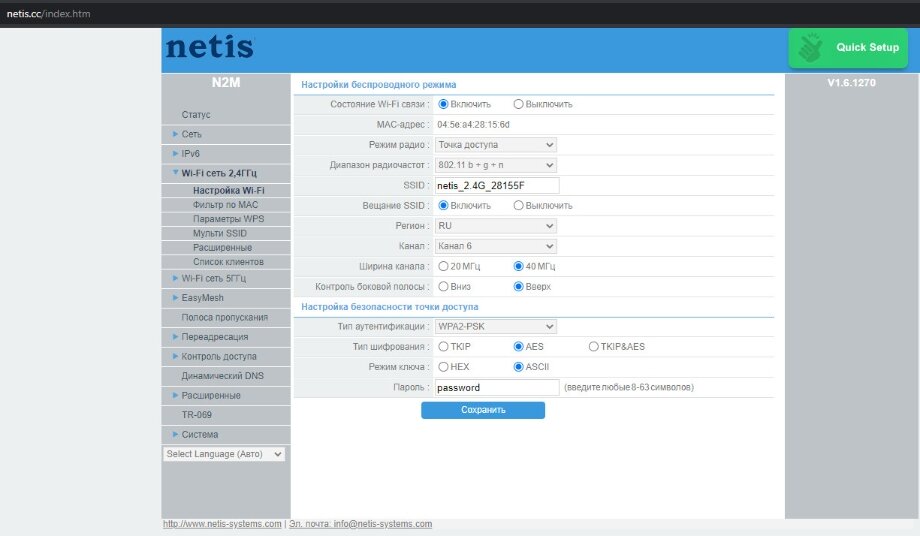Select 20 МГц channel width

pyautogui.click(x=444, y=266)
